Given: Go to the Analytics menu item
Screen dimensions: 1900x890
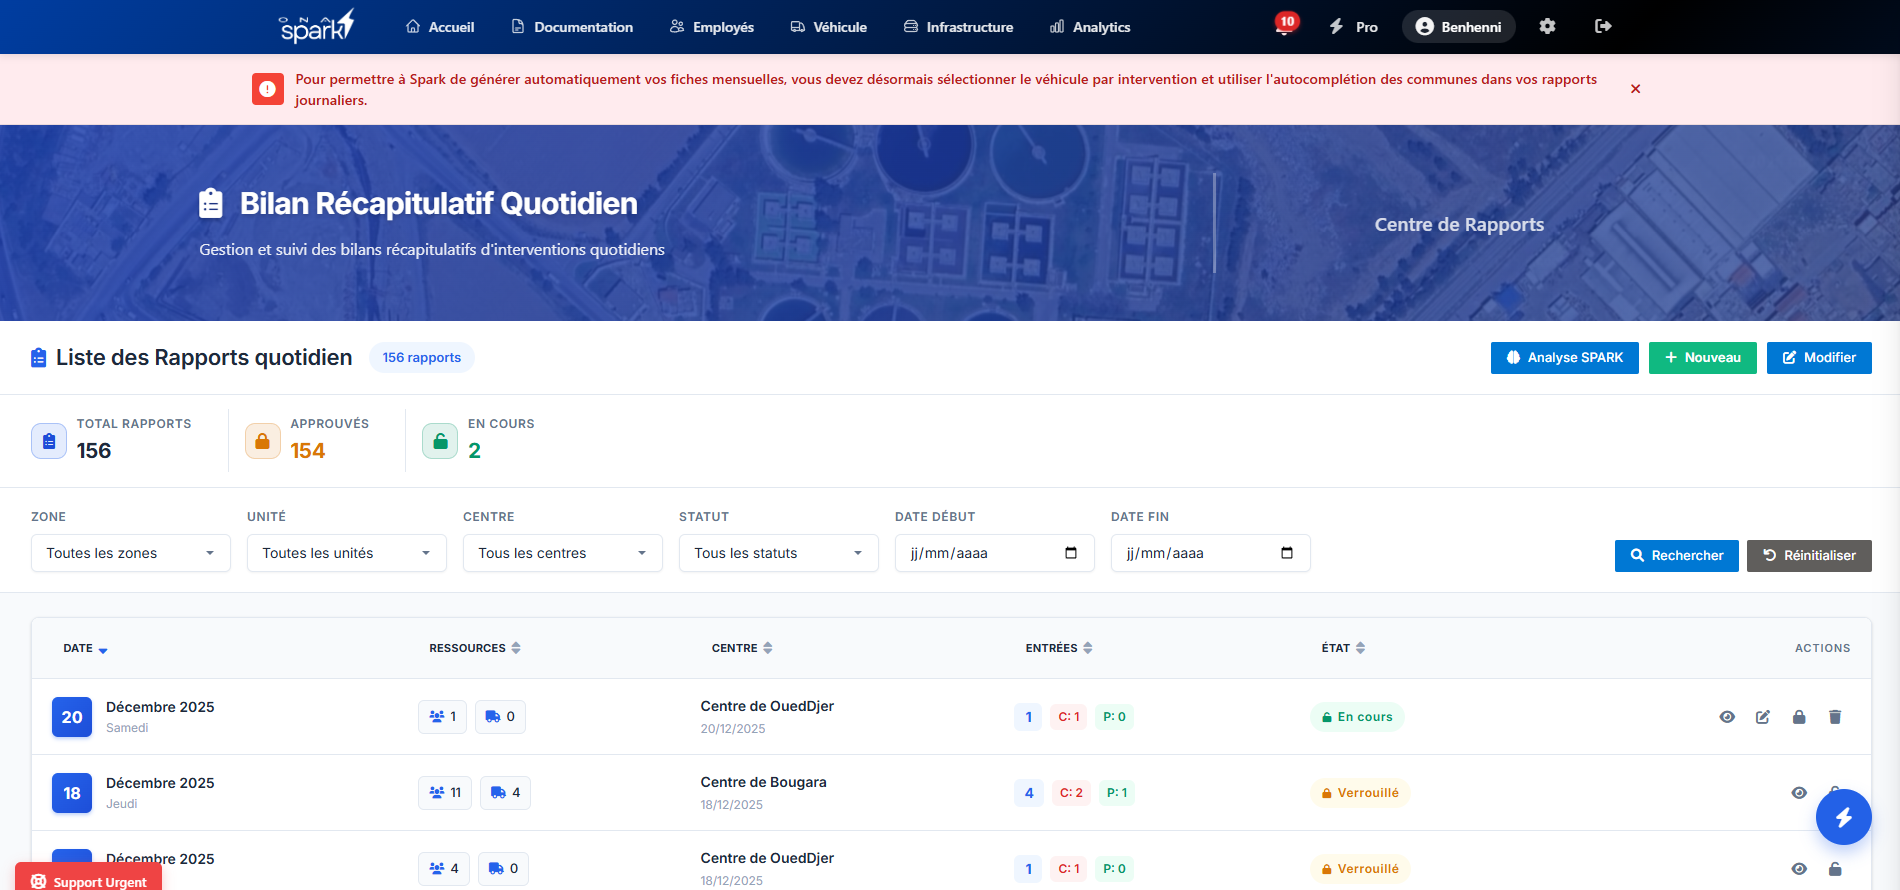Looking at the screenshot, I should 1090,27.
